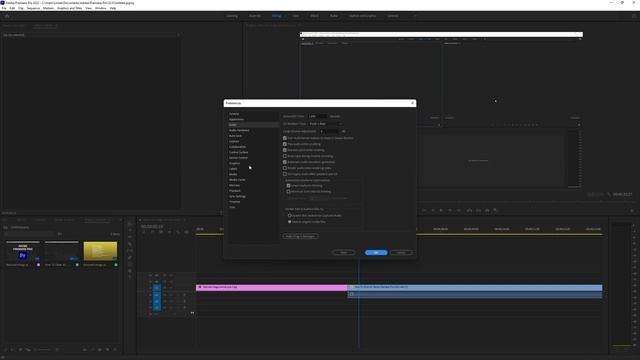Click Automate to Sequence icon
The height and width of the screenshot is (360, 640).
pyautogui.click(x=84, y=350)
